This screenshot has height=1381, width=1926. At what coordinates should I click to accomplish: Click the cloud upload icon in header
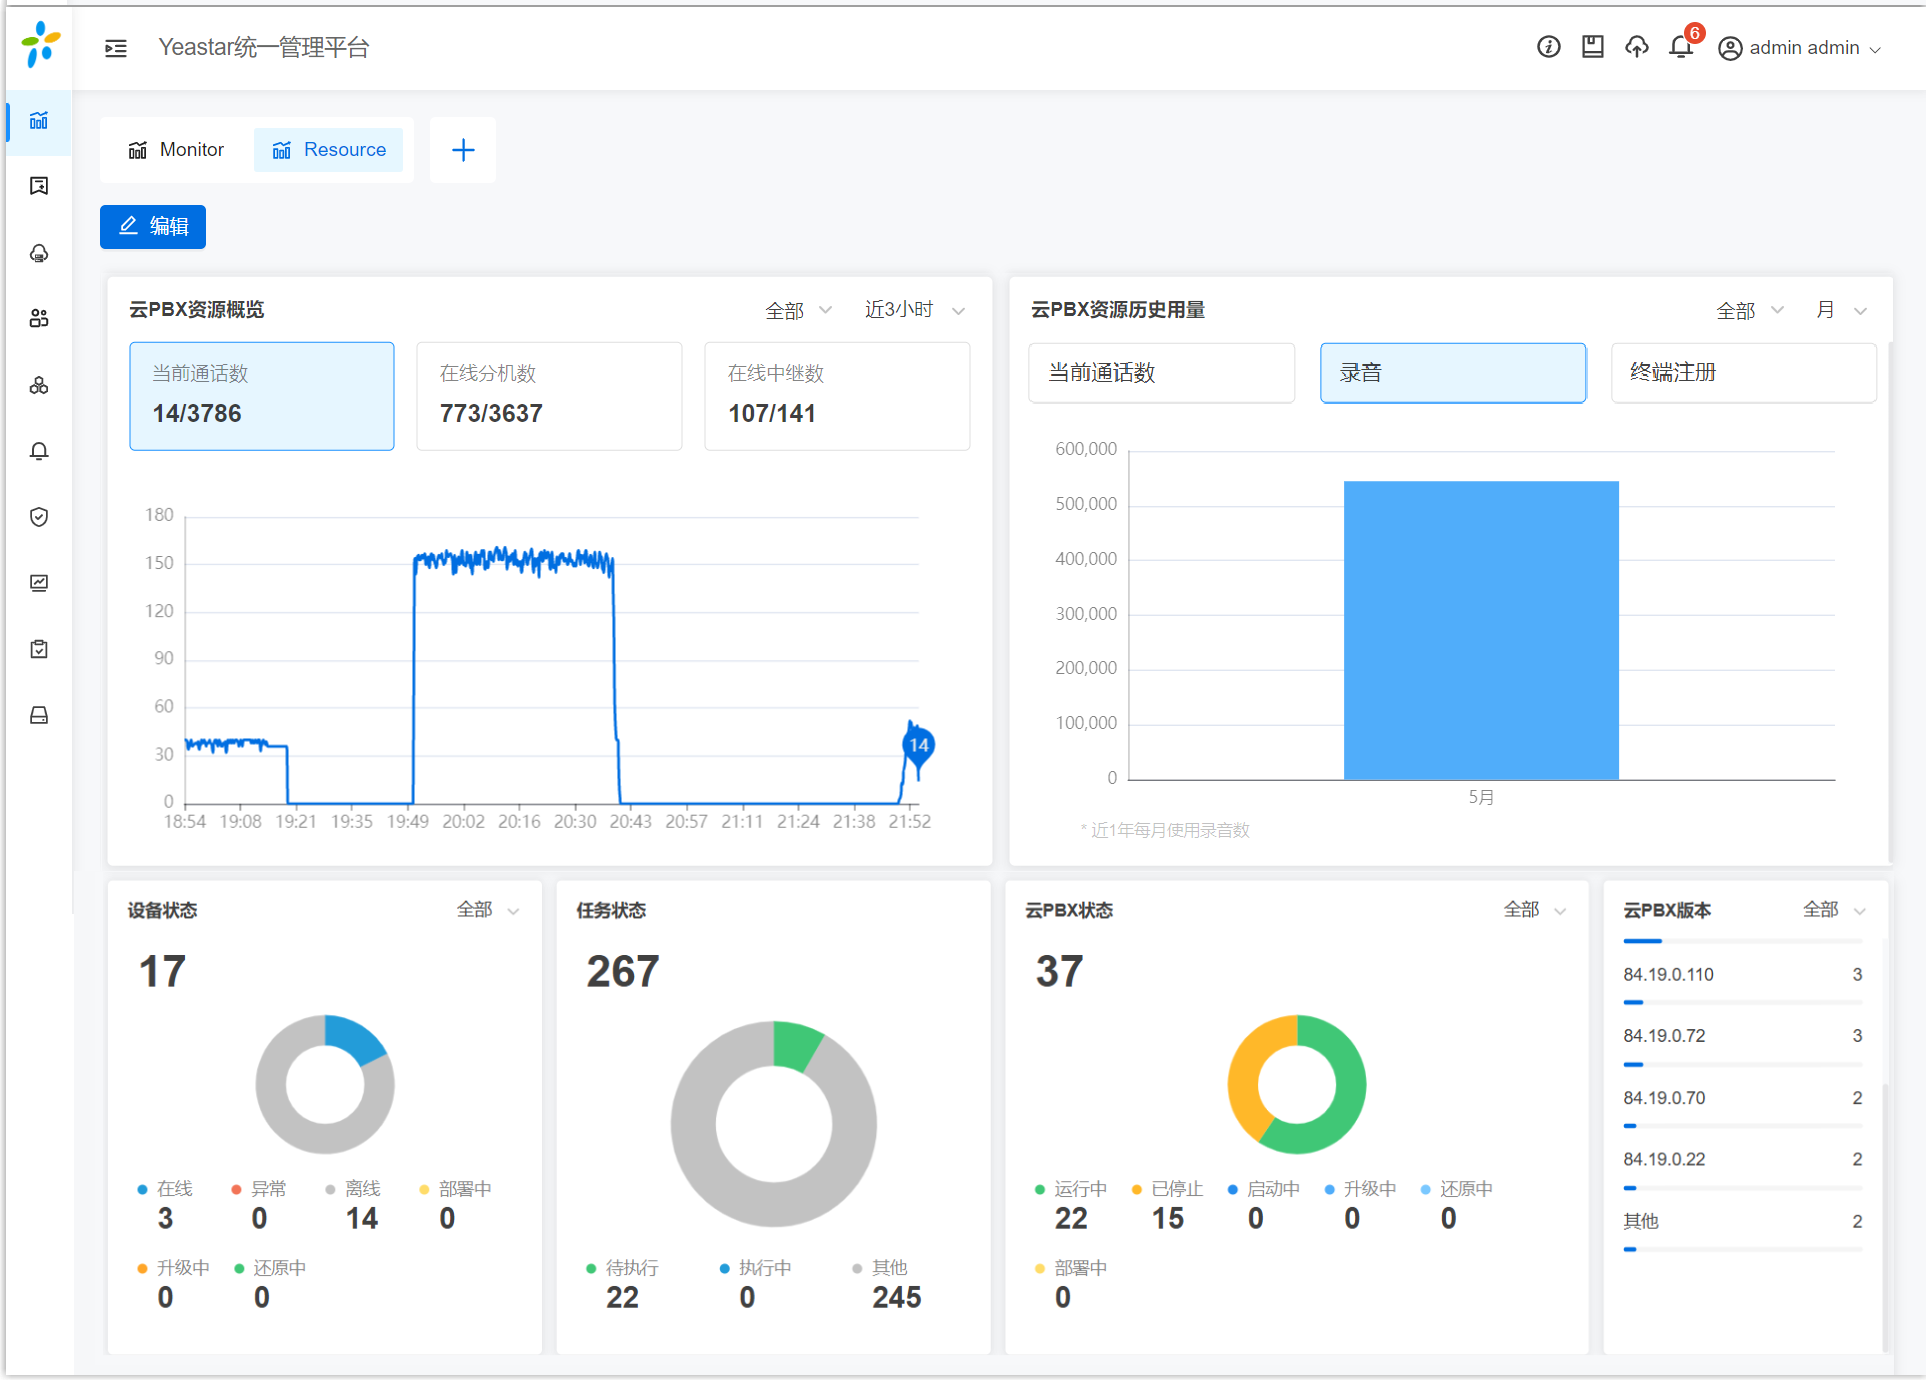[1636, 47]
